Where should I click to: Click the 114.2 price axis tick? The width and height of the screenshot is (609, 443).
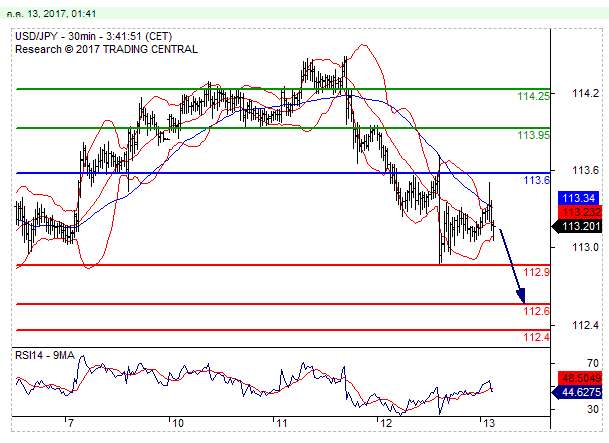[x=586, y=93]
